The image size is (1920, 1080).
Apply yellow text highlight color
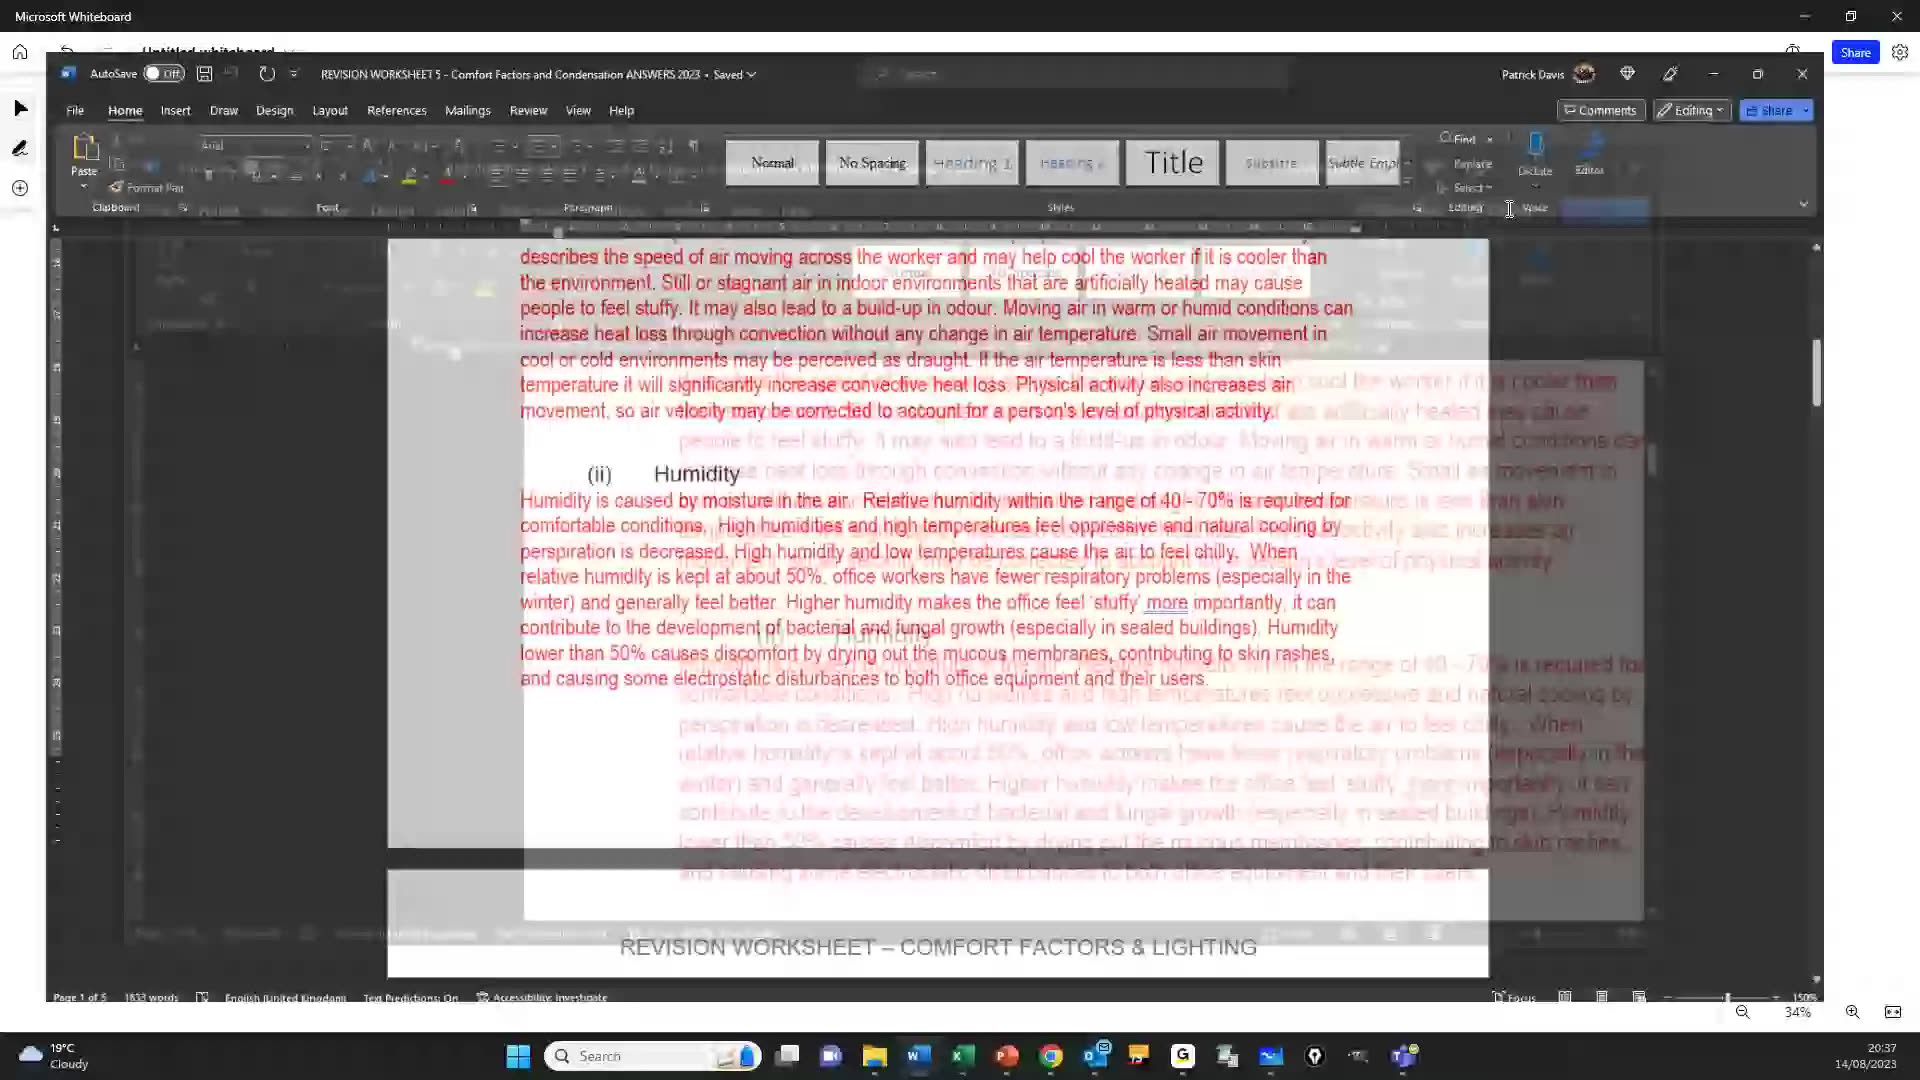(x=410, y=177)
